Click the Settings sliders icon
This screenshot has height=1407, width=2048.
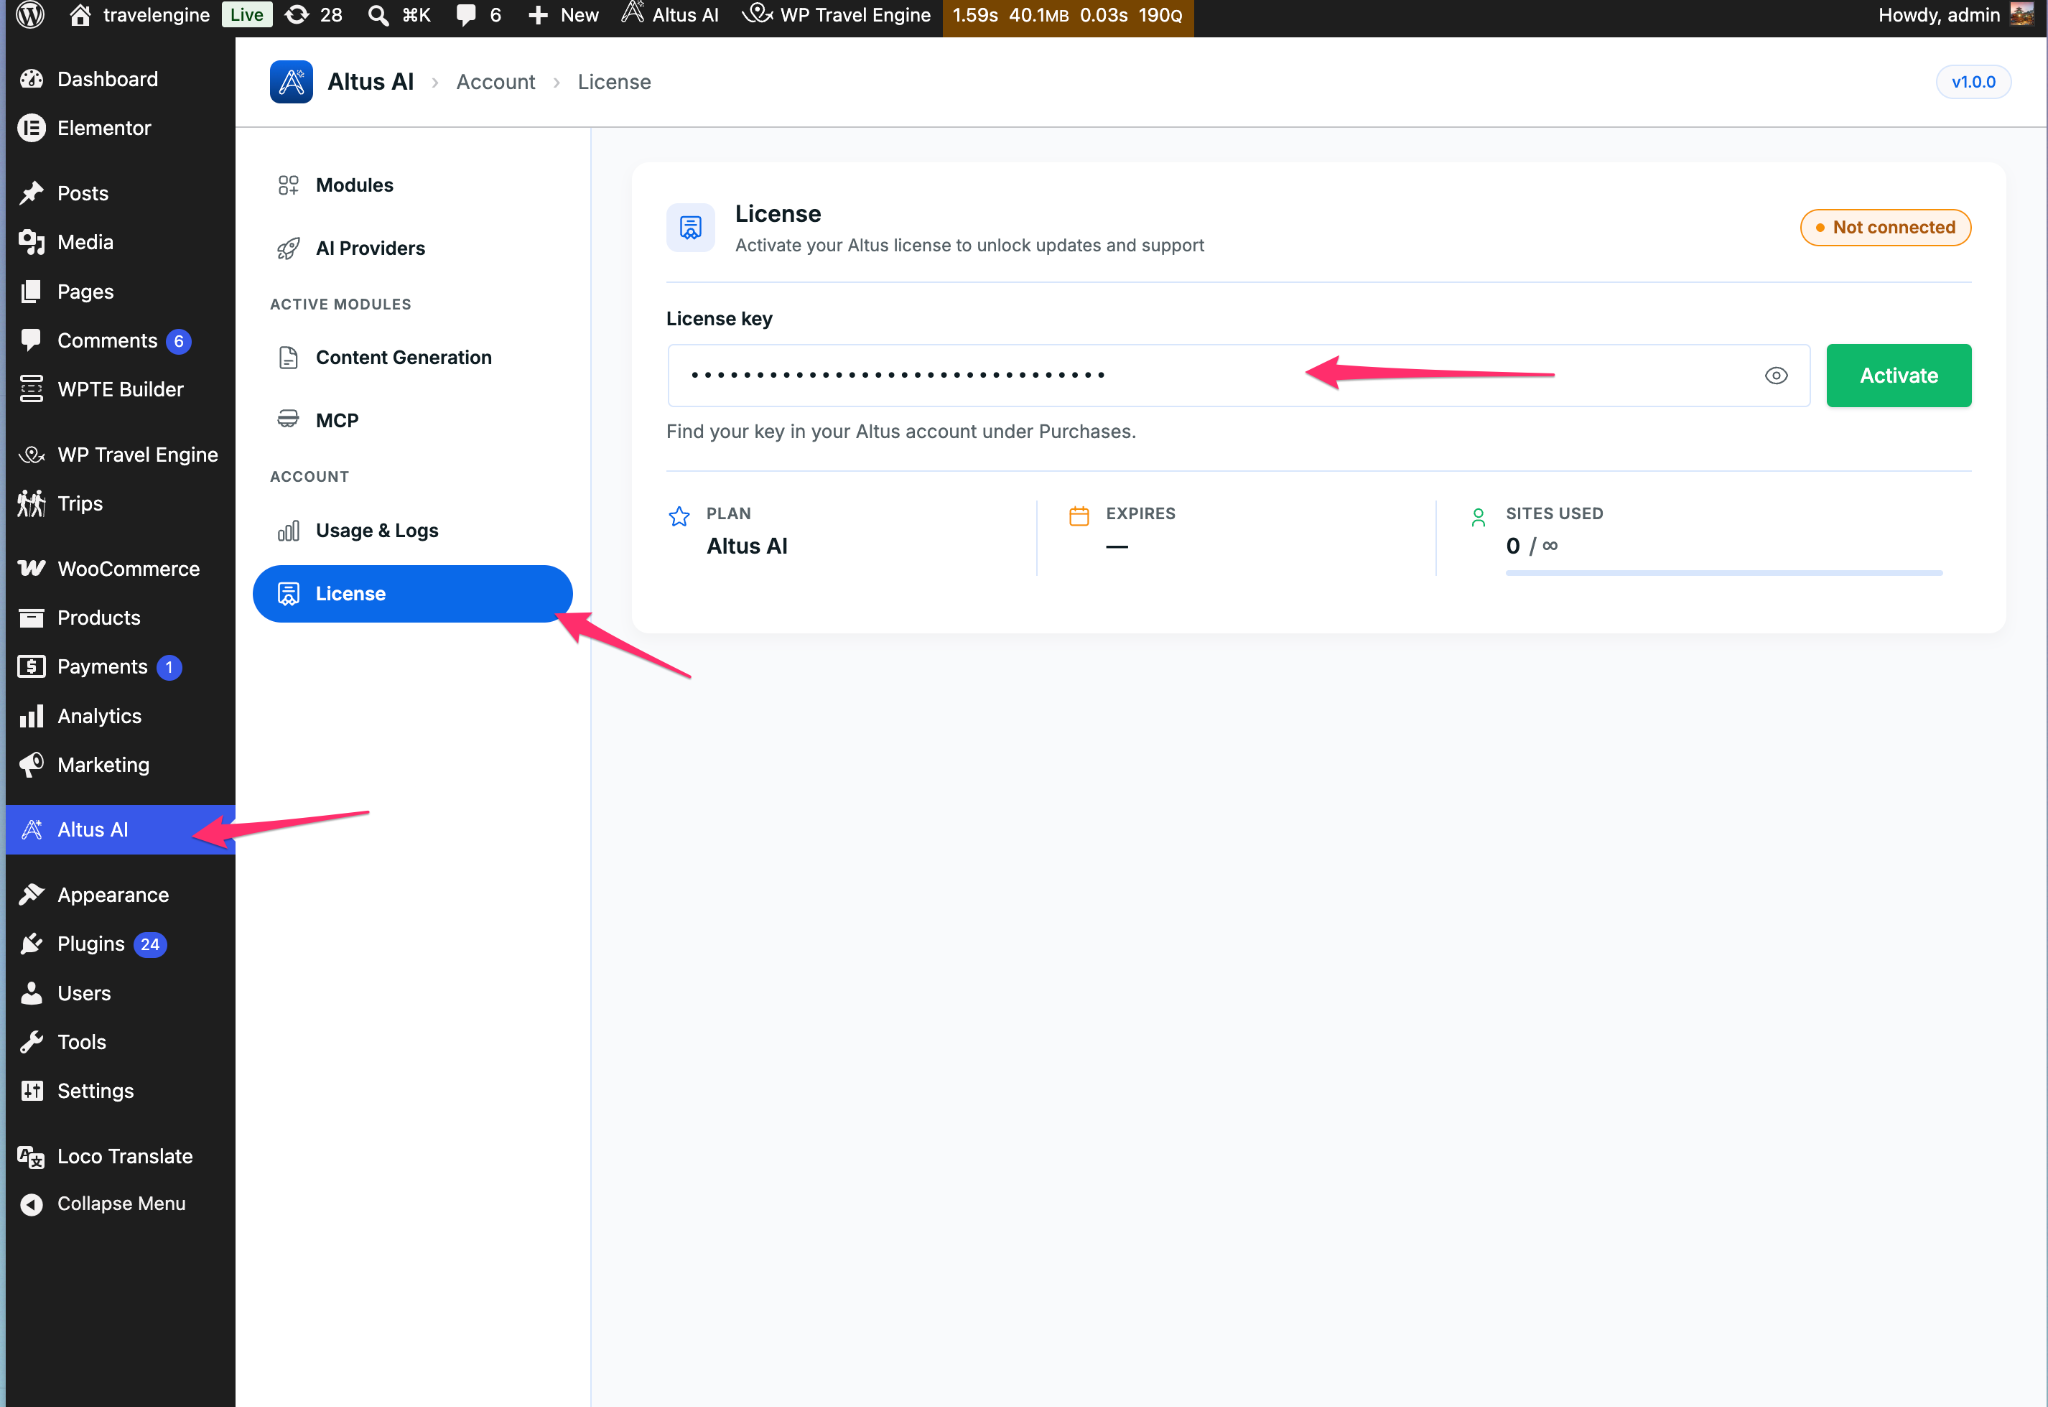click(32, 1091)
